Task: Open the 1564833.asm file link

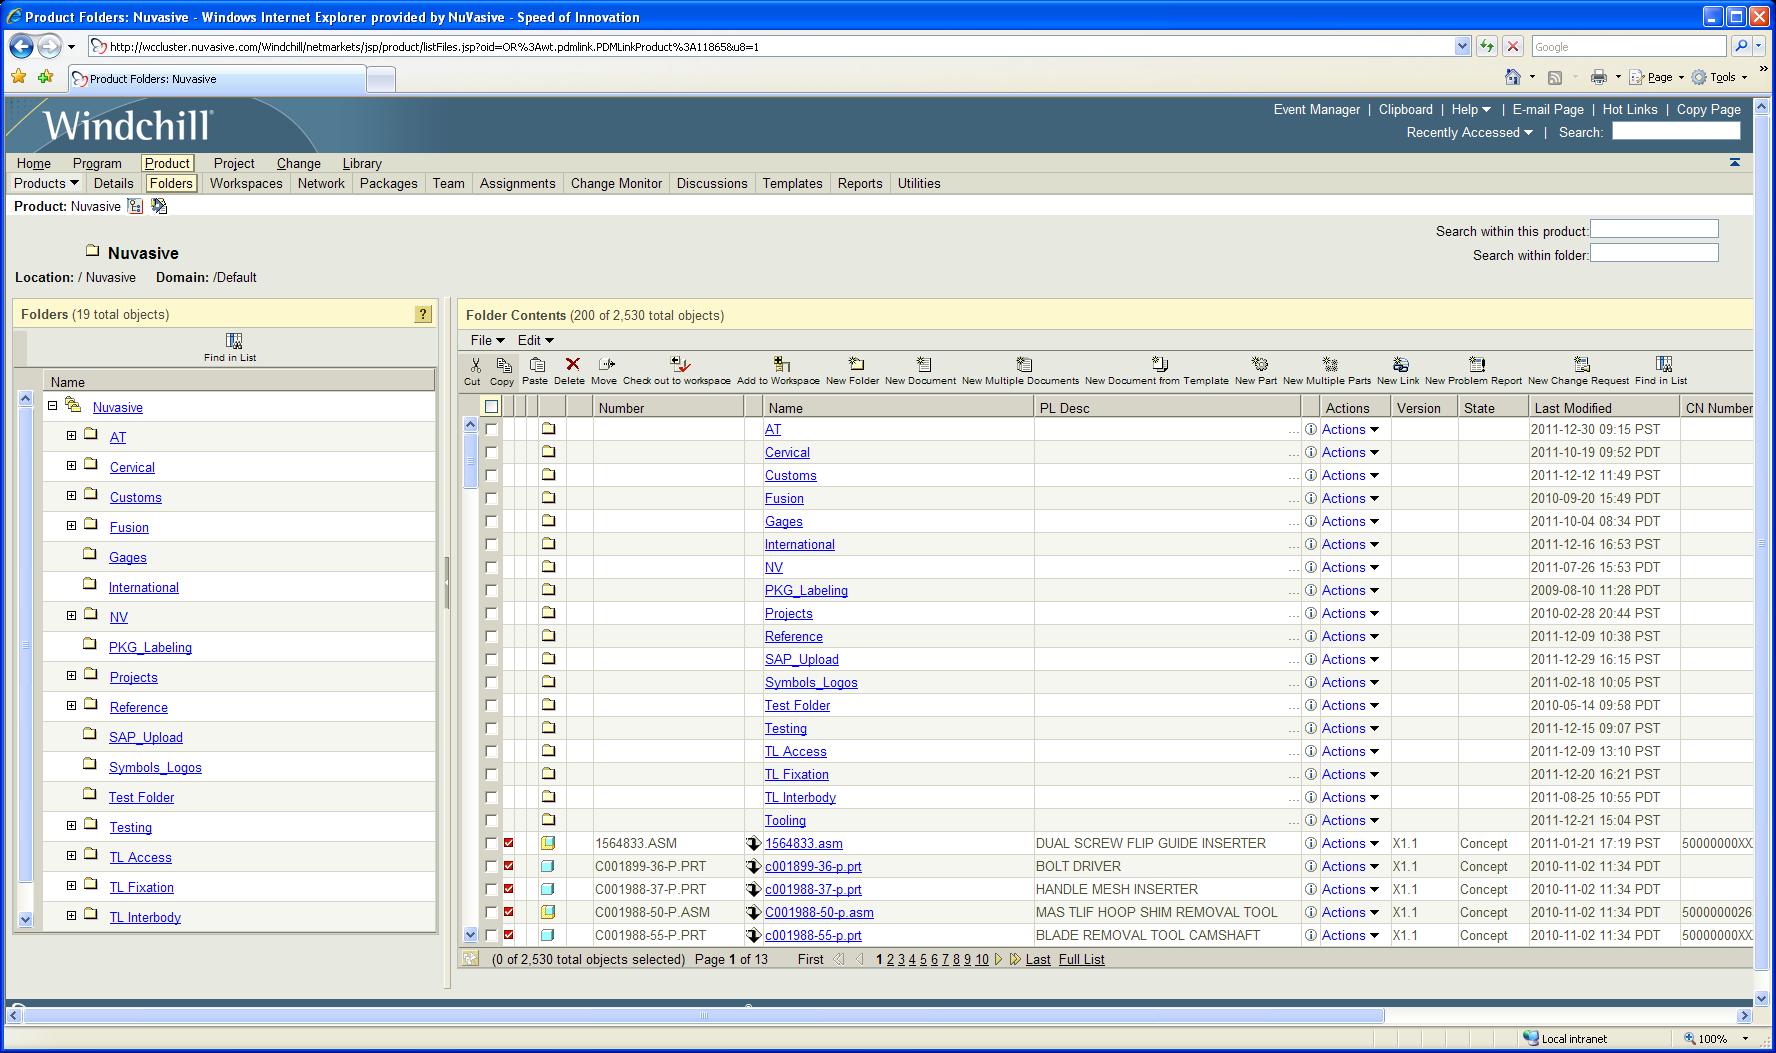Action: [x=804, y=843]
